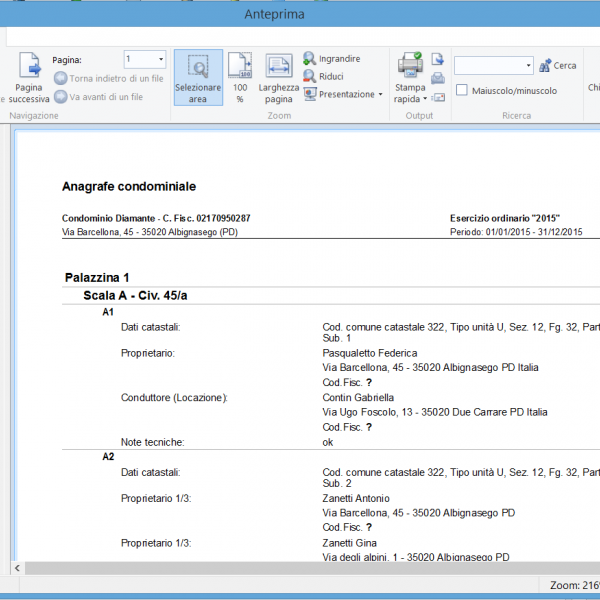Click the Stampa rapida printer icon
600x600 pixels.
click(x=409, y=68)
